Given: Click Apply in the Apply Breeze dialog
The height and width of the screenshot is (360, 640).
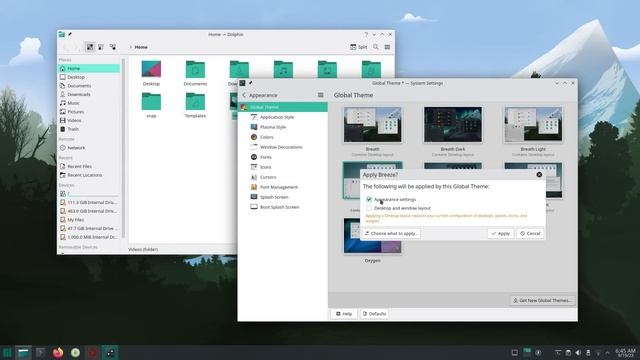Looking at the screenshot, I should click(x=501, y=233).
